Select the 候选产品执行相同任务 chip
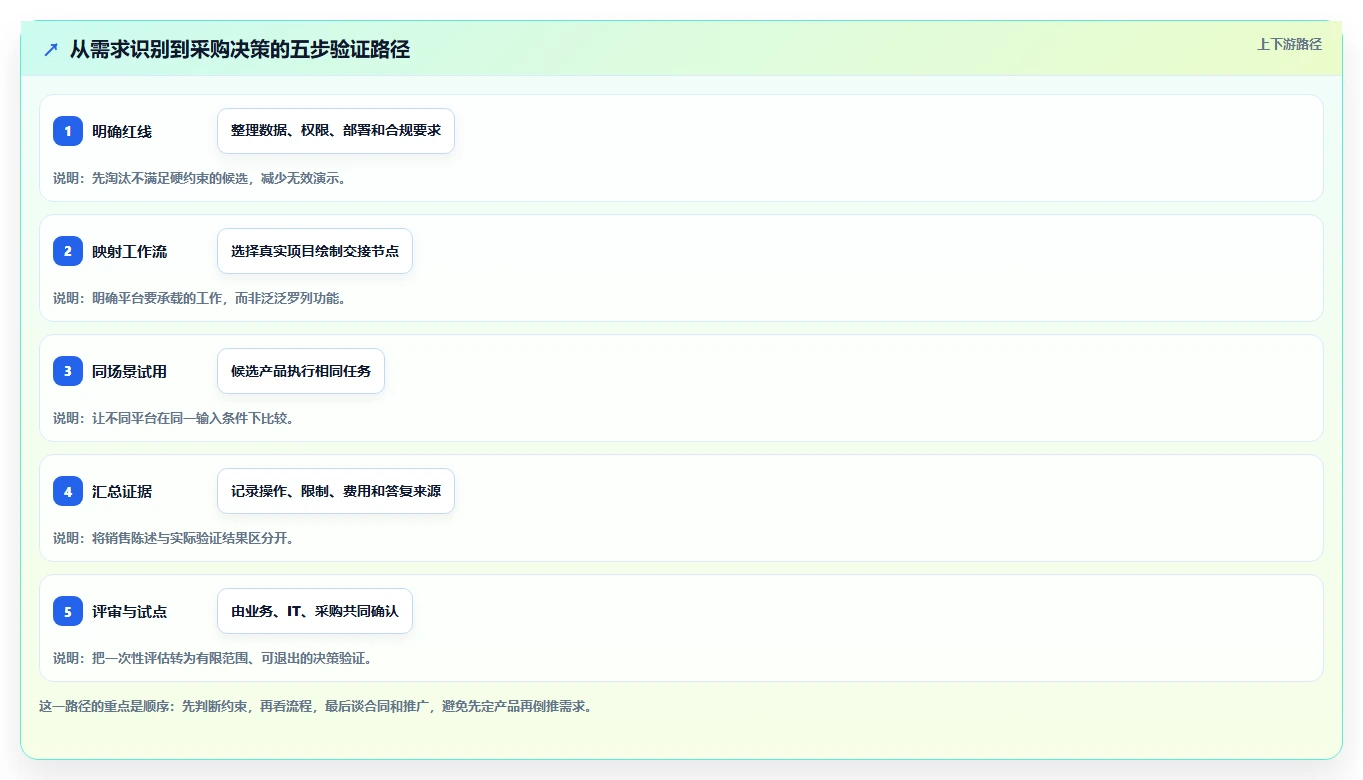1363x780 pixels. [x=301, y=371]
